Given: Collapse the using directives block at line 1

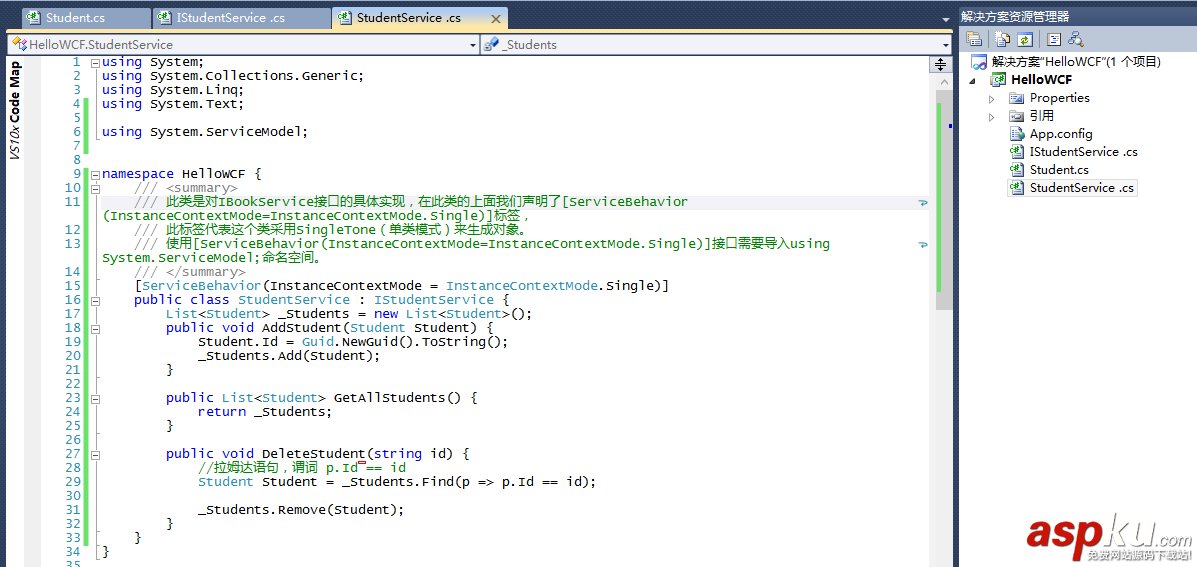Looking at the screenshot, I should [95, 63].
